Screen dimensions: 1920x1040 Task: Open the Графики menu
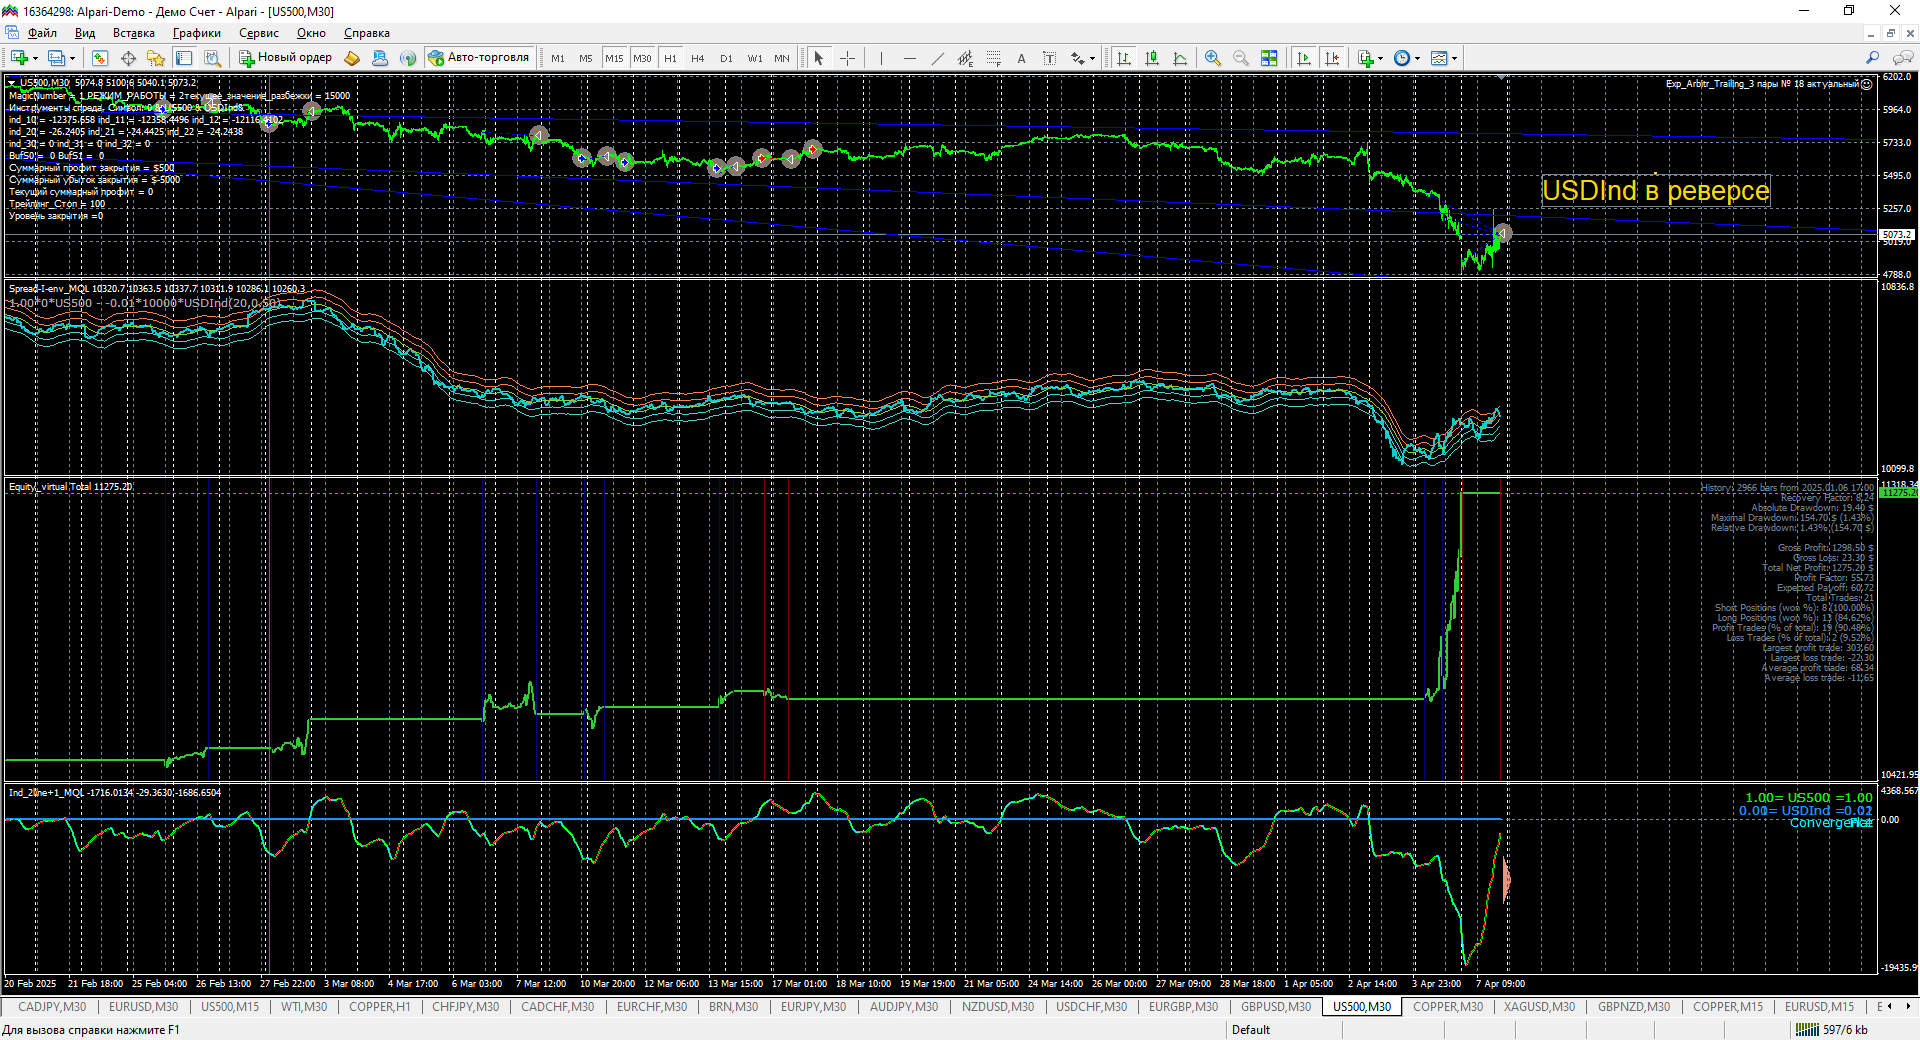pos(196,33)
